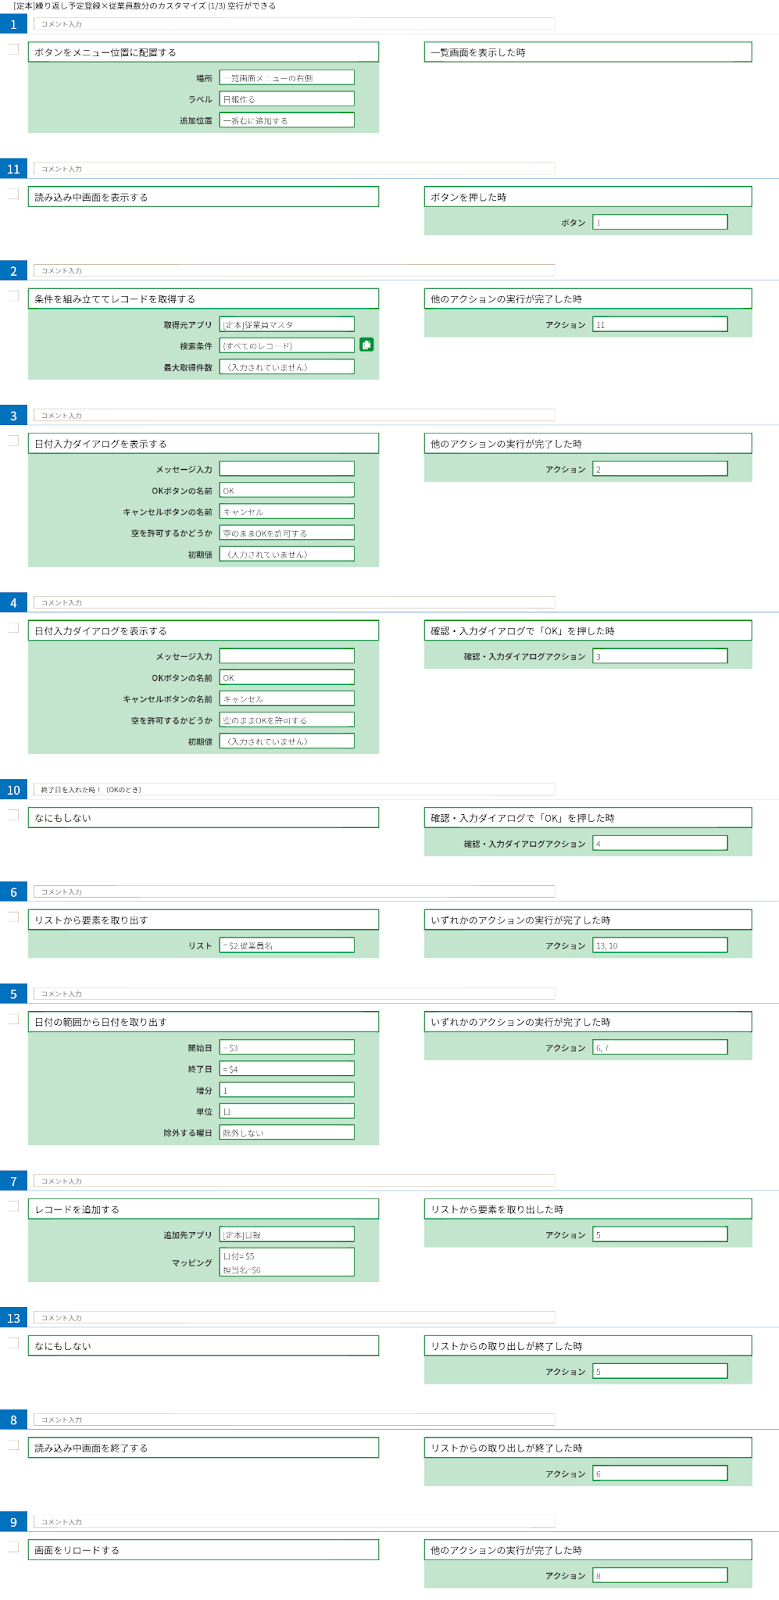The width and height of the screenshot is (779, 1600).
Task: Select the ボタンを押した時 condition box
Action: (x=587, y=197)
